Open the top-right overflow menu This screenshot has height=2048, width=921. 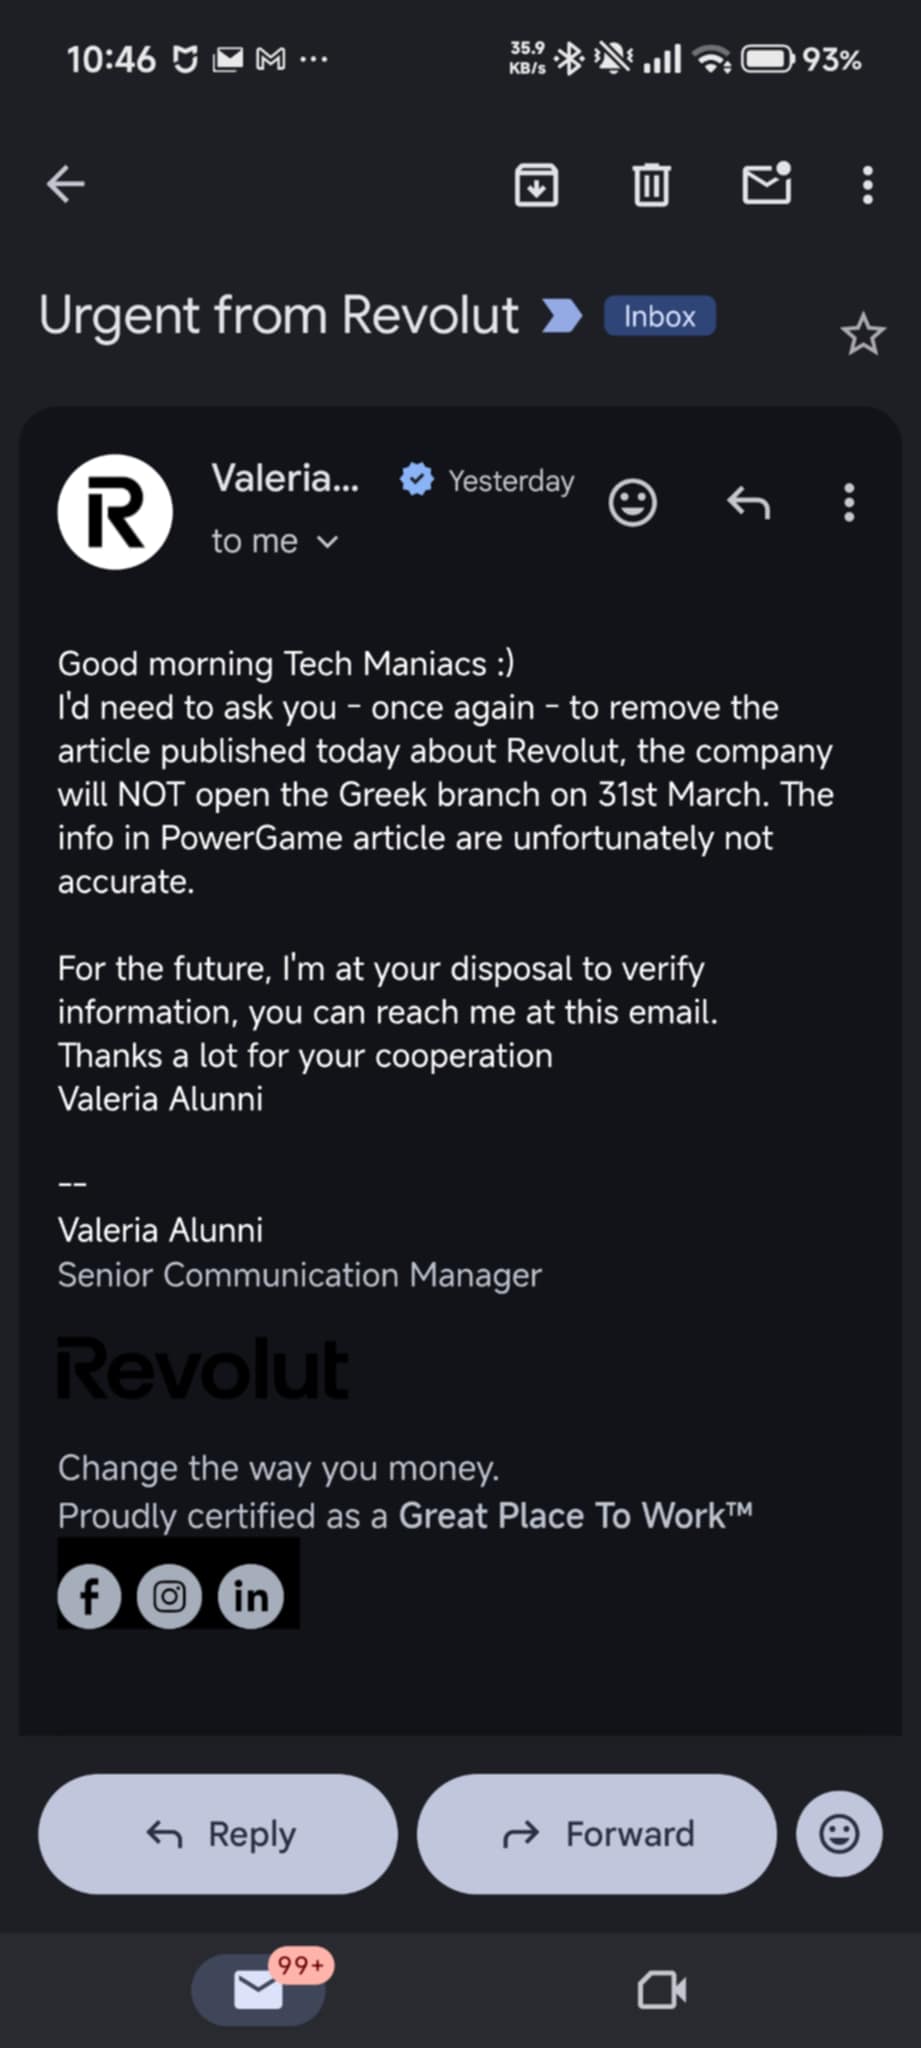pyautogui.click(x=867, y=184)
